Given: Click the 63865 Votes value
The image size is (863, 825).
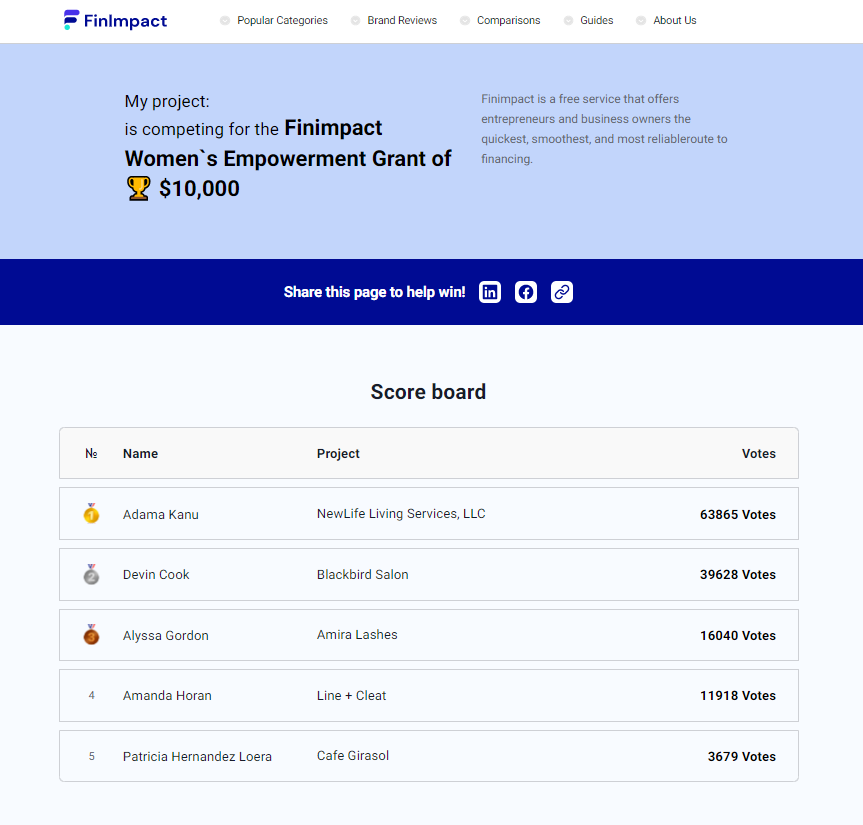Looking at the screenshot, I should (738, 515).
